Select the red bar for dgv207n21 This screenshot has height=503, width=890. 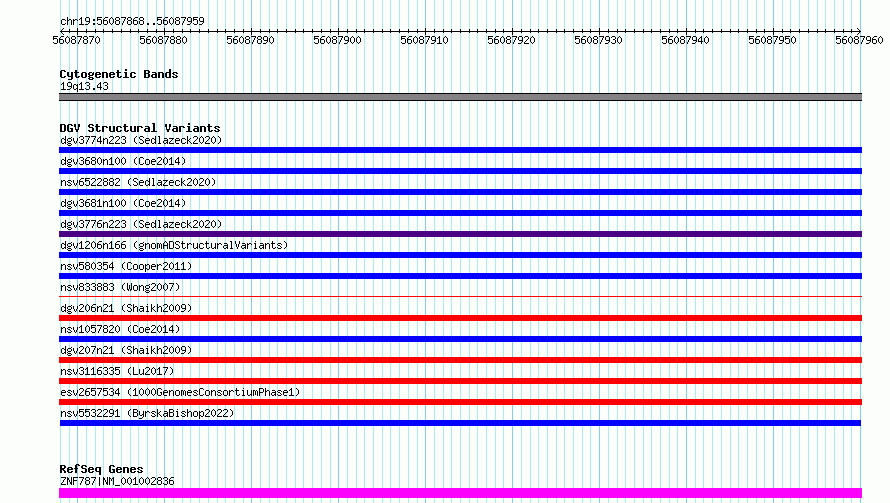[460, 360]
